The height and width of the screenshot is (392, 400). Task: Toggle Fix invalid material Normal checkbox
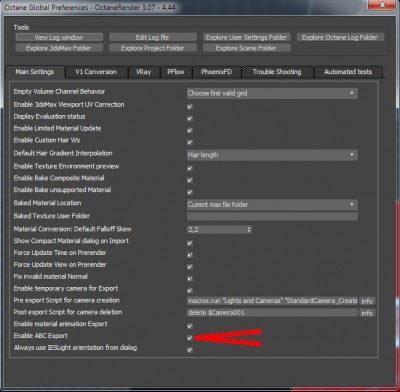tap(190, 279)
